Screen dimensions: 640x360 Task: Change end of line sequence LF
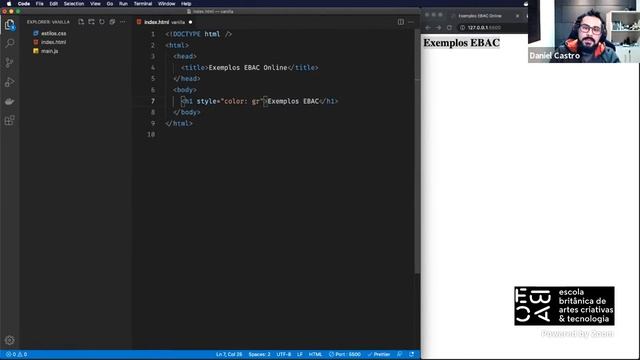pyautogui.click(x=300, y=354)
